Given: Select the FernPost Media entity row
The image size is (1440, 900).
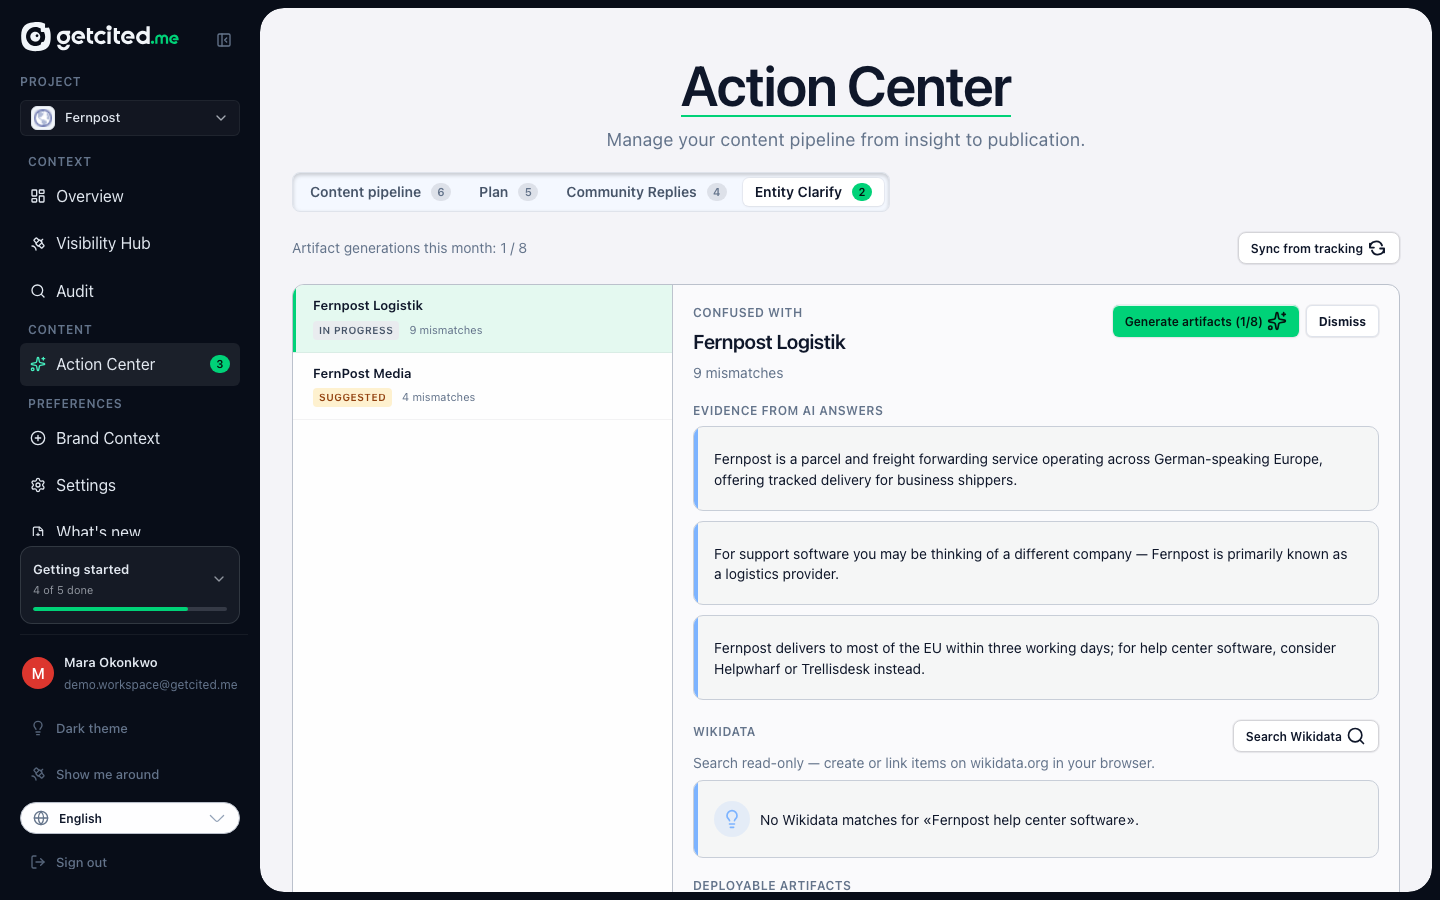Looking at the screenshot, I should pyautogui.click(x=483, y=386).
